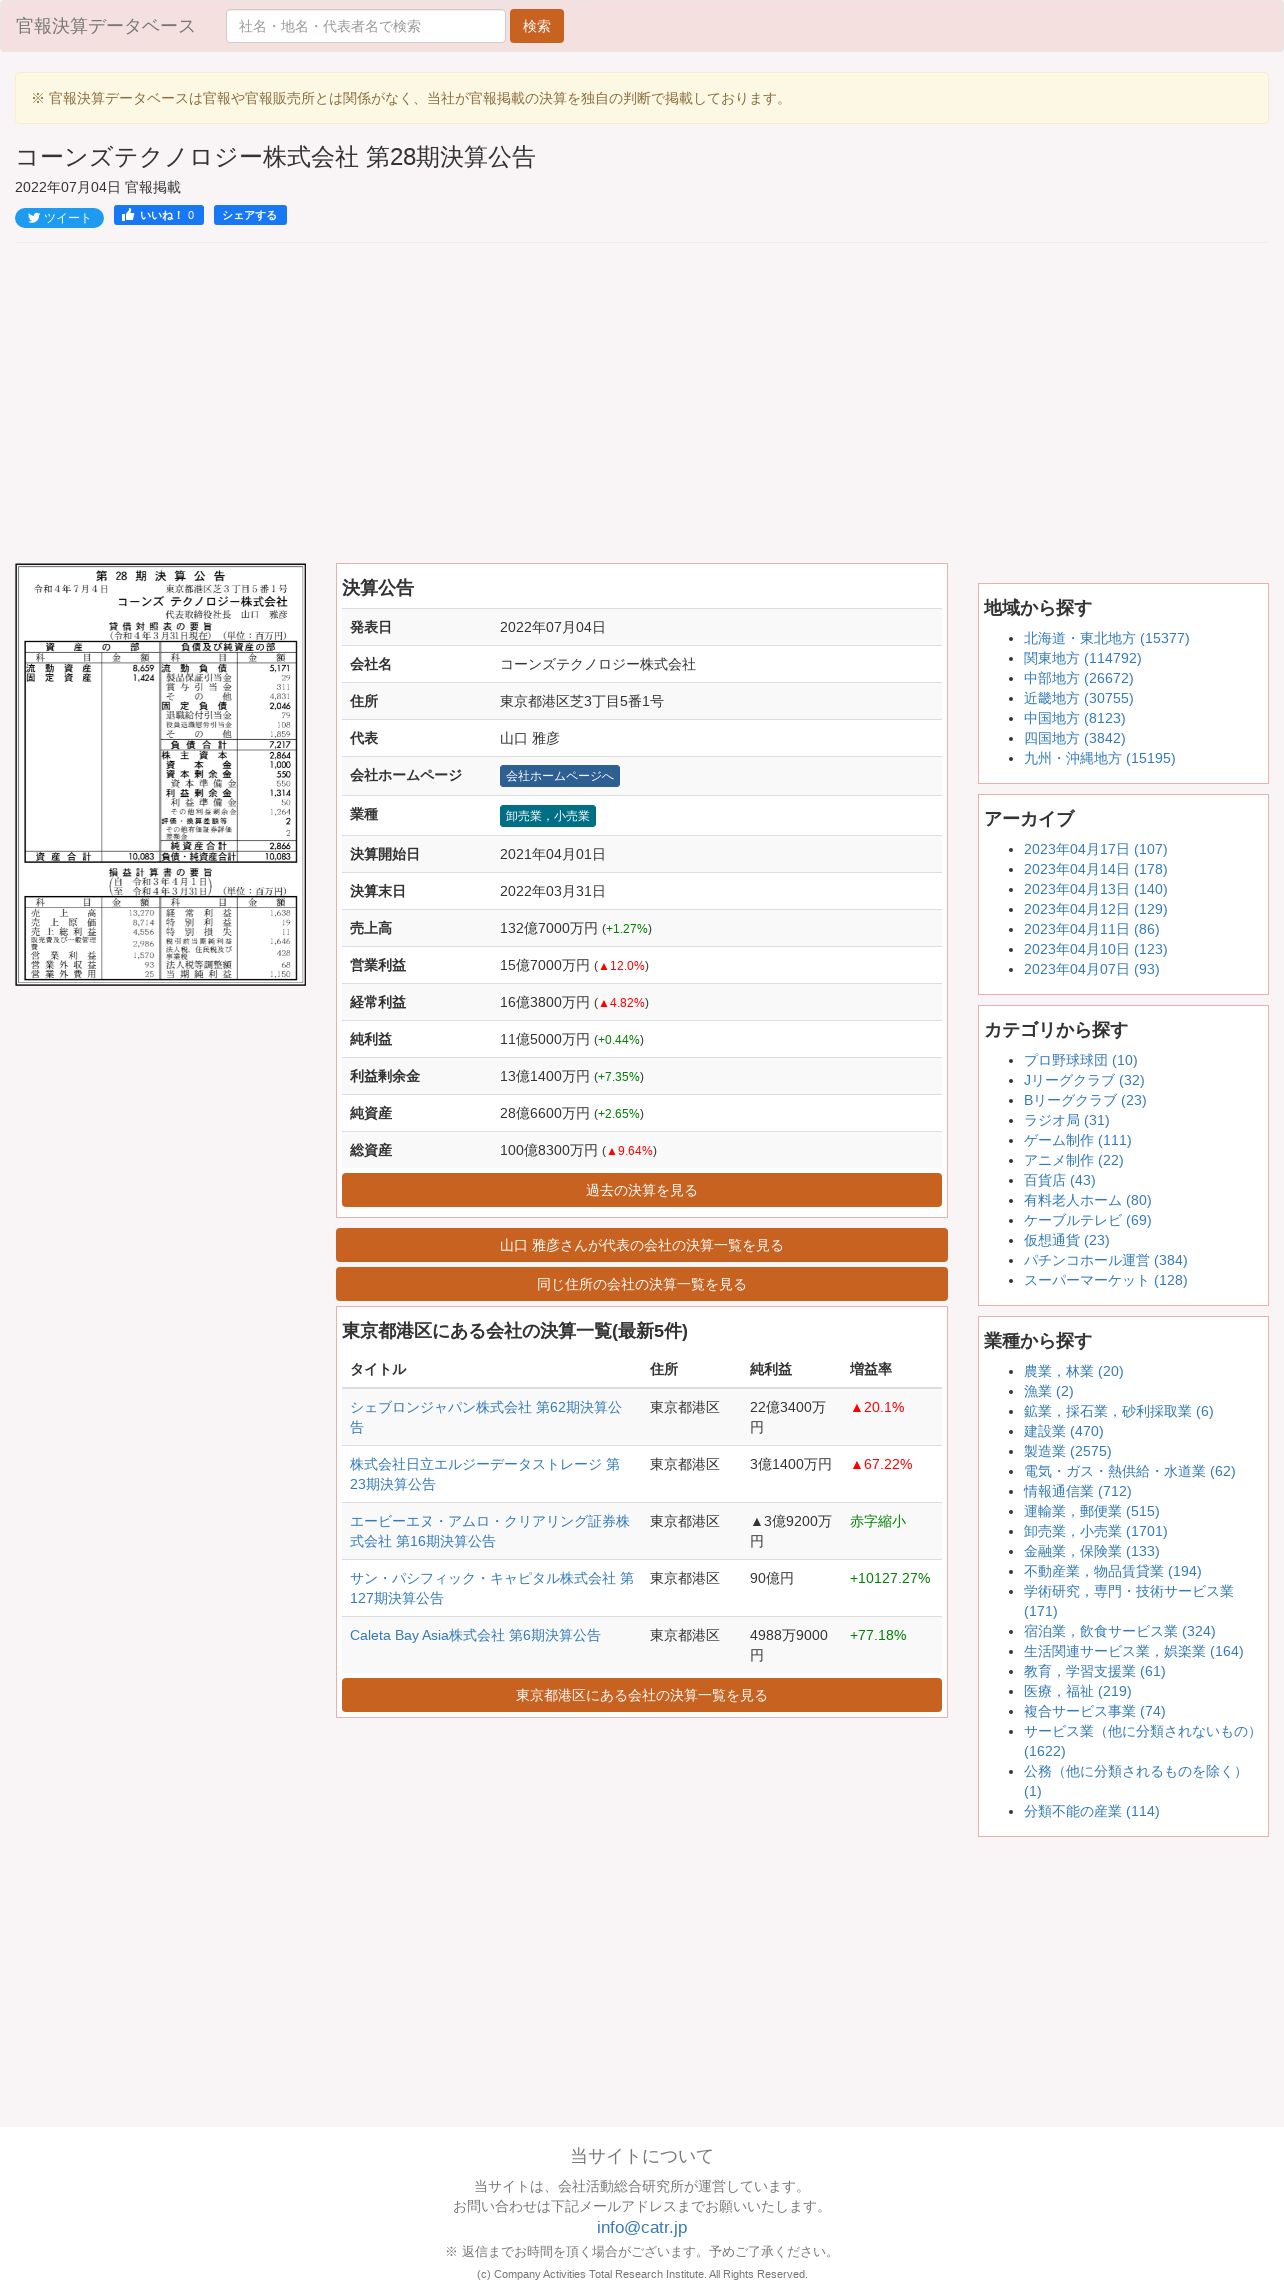
Task: Open サン・パシフィック・キャピタル 第127期決算公告
Action: [x=492, y=1588]
